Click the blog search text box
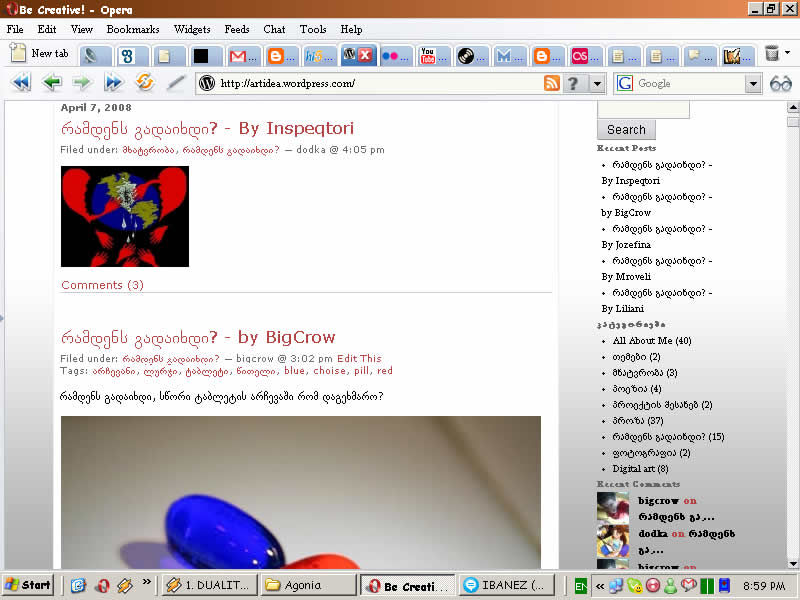 click(643, 109)
